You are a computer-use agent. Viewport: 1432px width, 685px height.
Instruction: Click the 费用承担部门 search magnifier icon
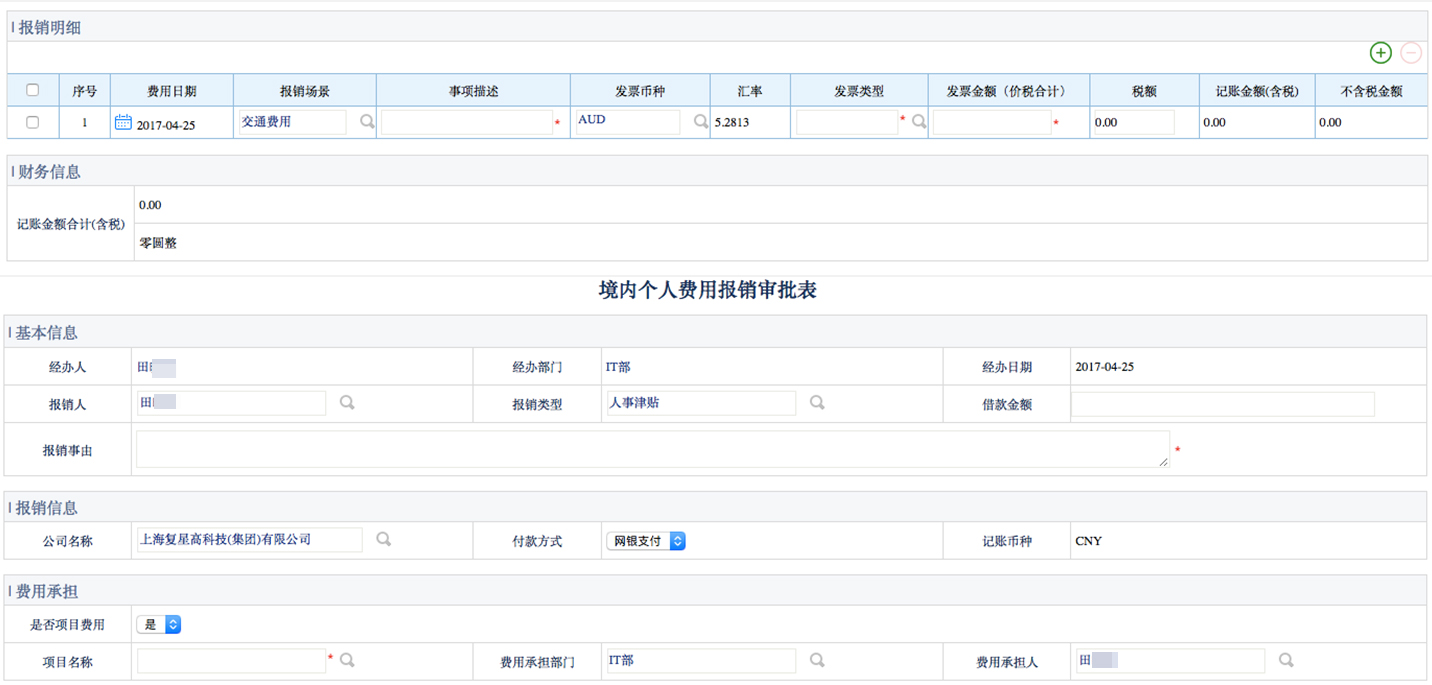click(817, 660)
